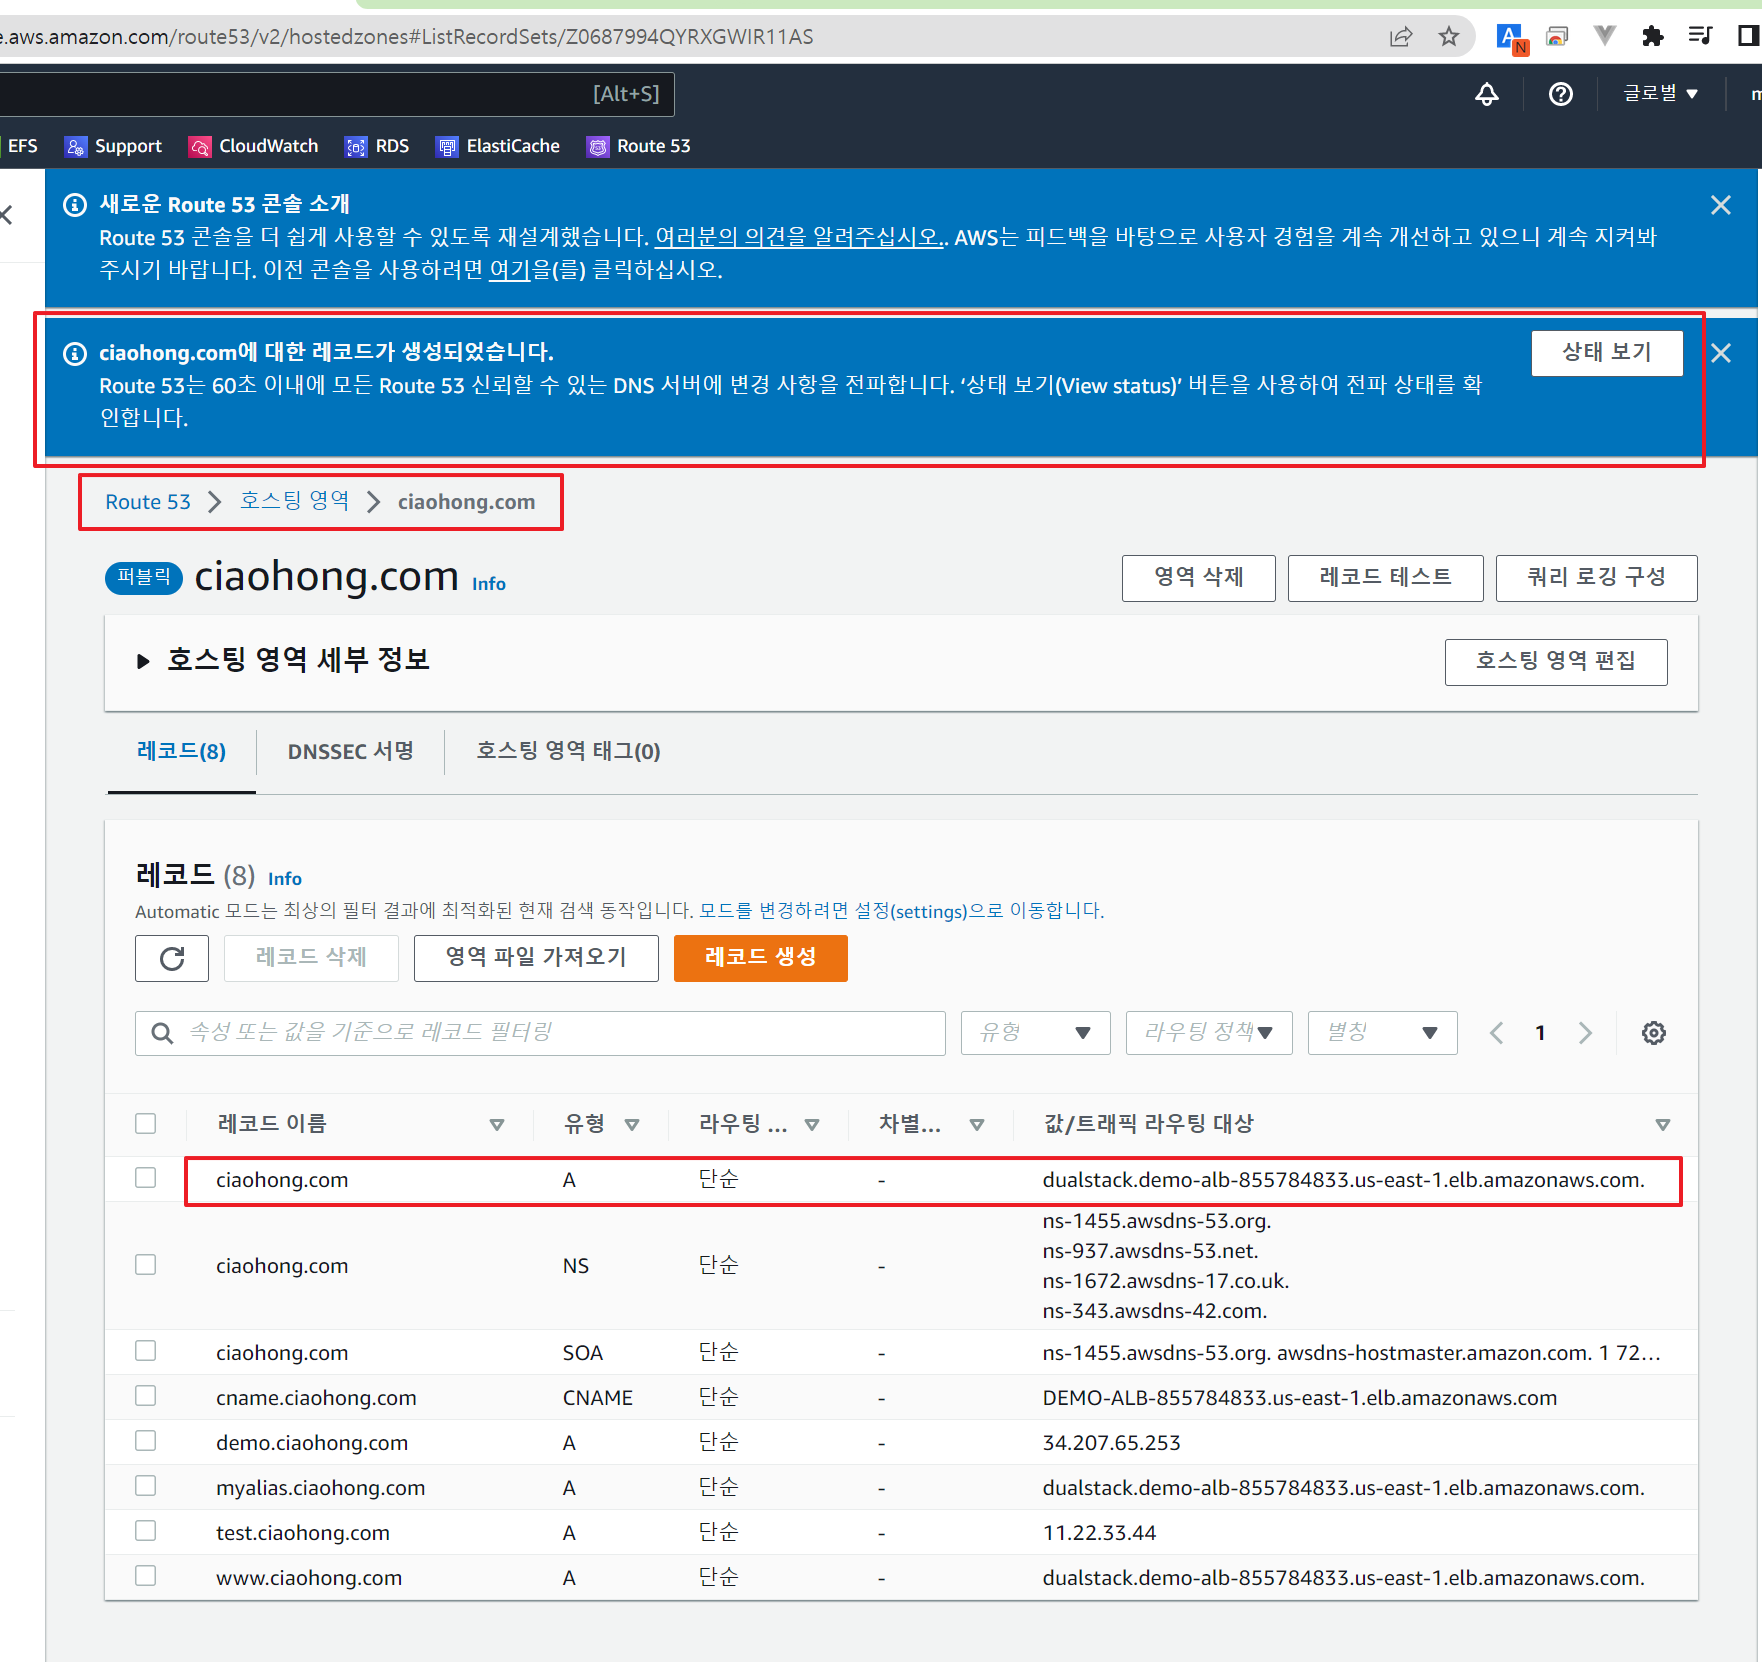Switch to the 레코드(8) tab
The width and height of the screenshot is (1762, 1662).
181,752
